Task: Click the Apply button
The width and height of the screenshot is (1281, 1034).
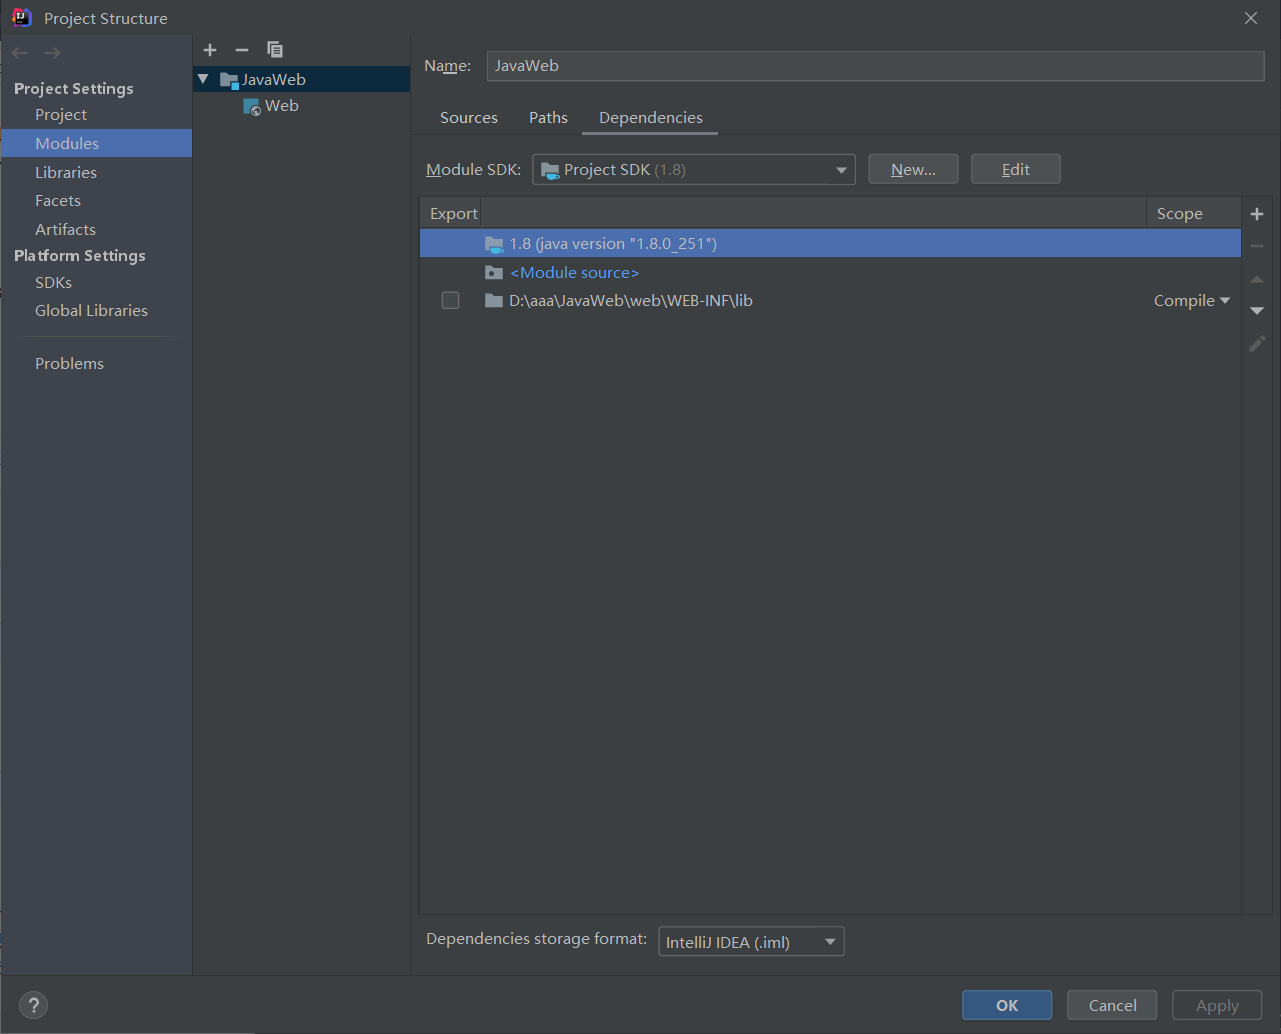Action: pyautogui.click(x=1217, y=1006)
